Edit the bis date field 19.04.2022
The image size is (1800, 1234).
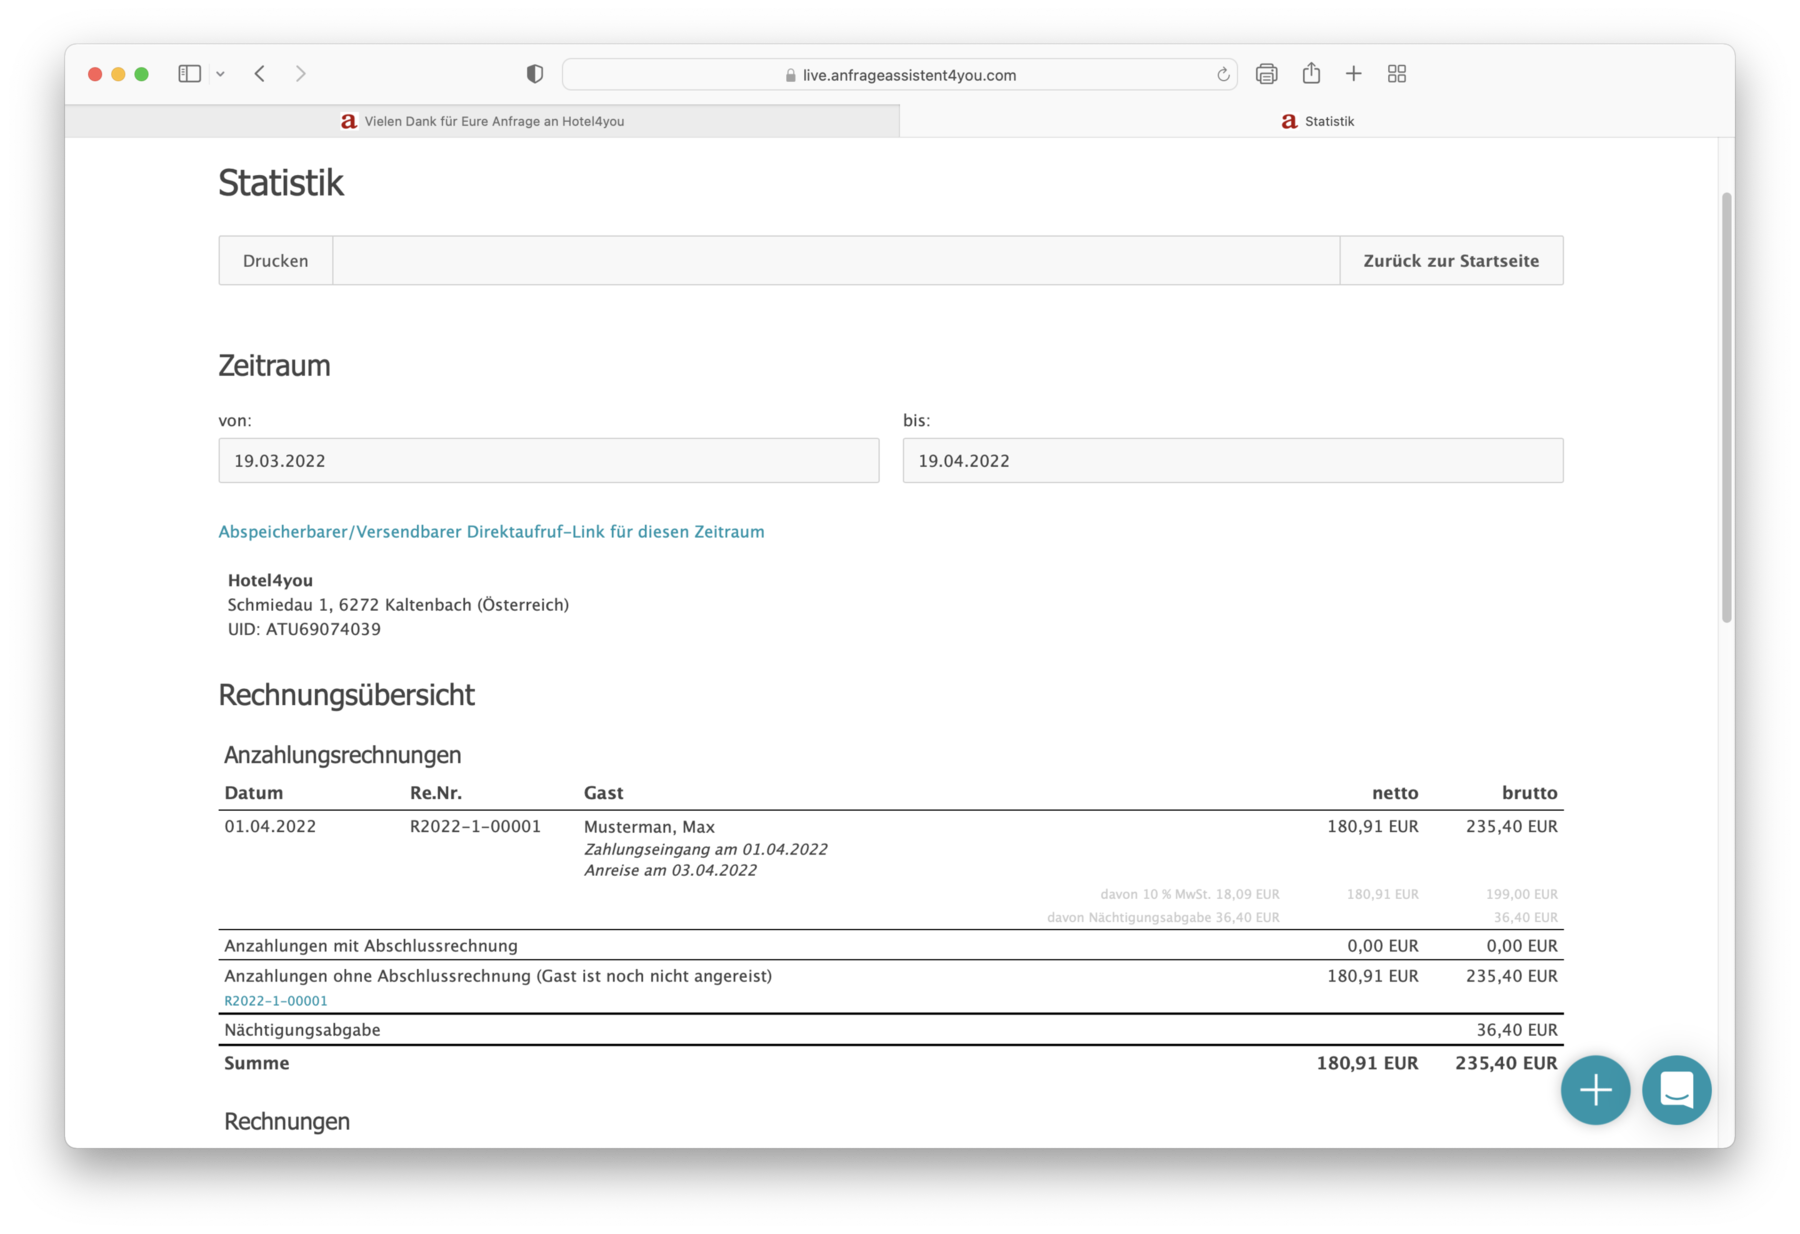pos(1233,461)
